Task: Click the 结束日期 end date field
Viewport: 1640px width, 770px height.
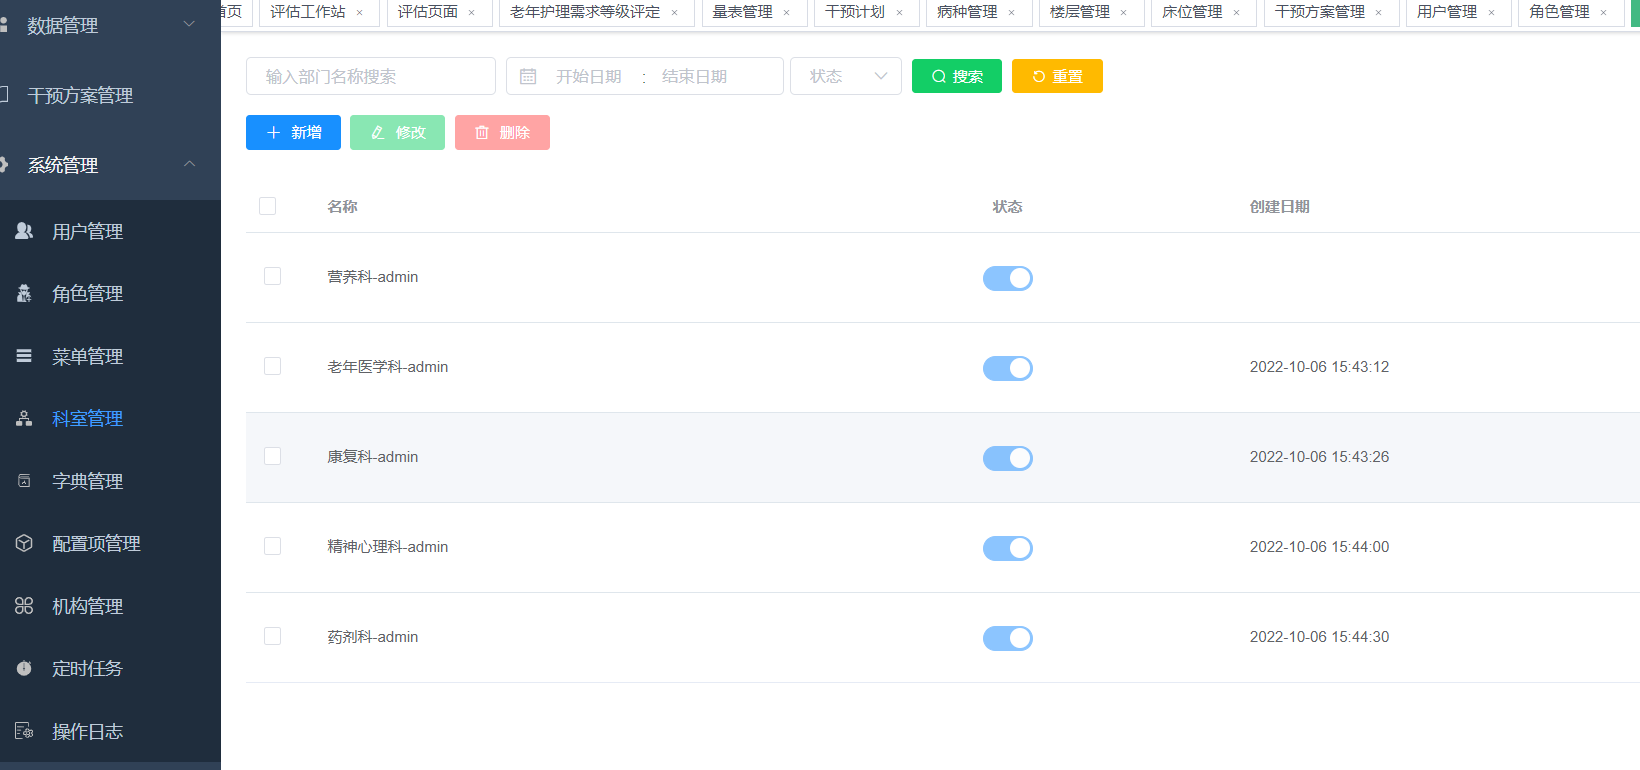Action: [x=695, y=76]
